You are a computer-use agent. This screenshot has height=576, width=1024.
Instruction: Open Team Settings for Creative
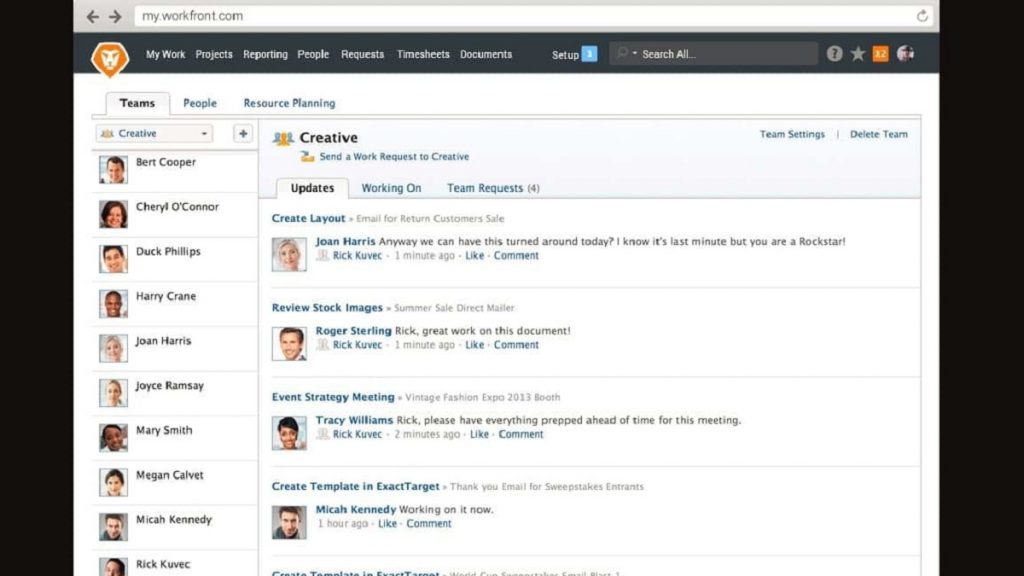[x=792, y=133]
